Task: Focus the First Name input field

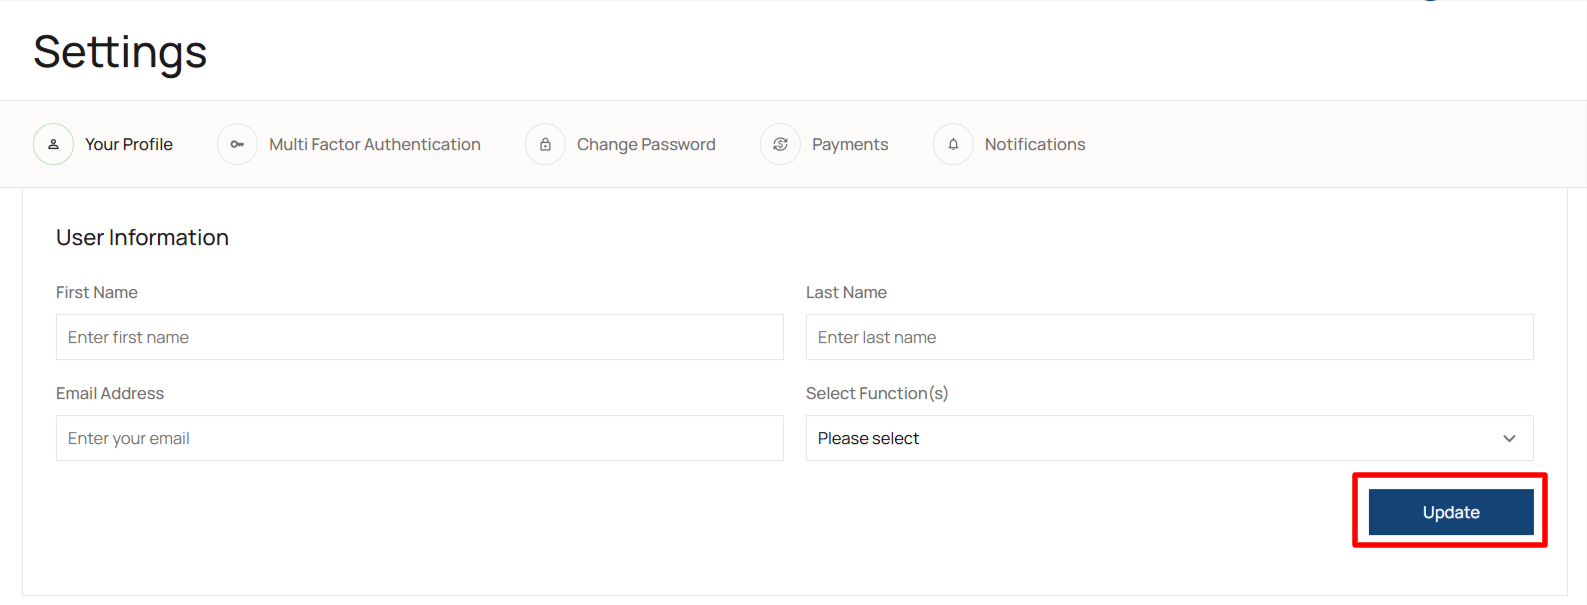Action: tap(420, 337)
